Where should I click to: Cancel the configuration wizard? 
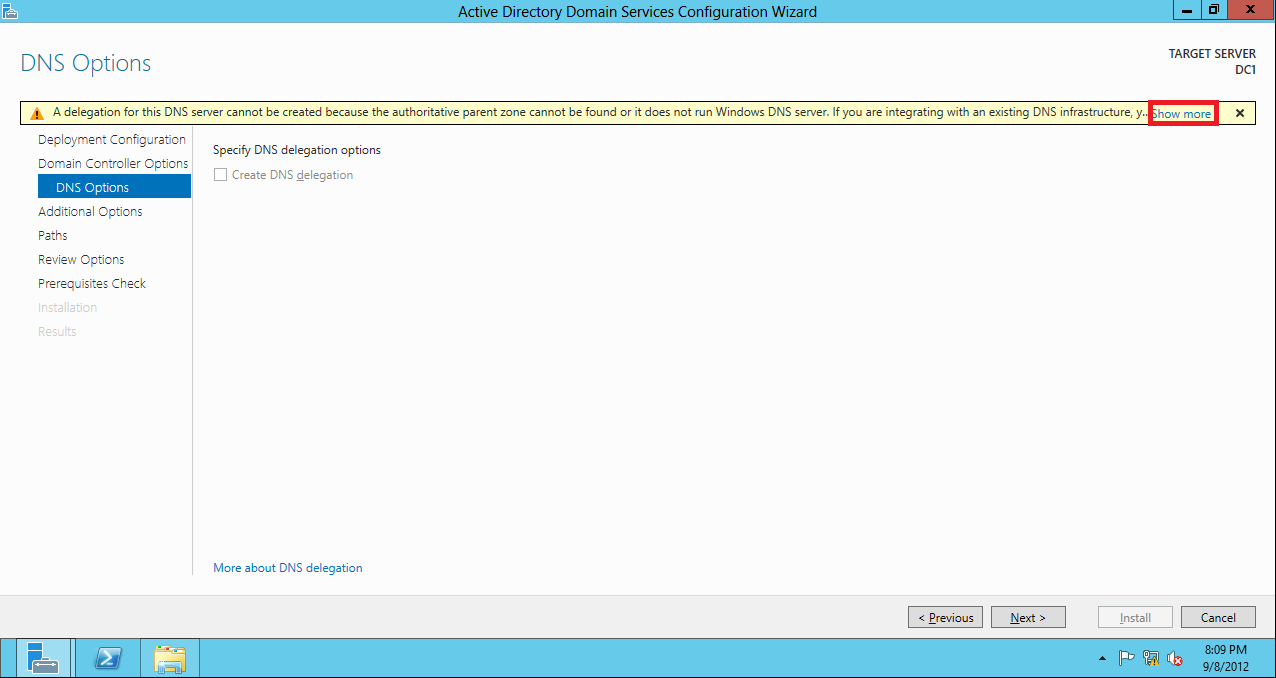point(1218,616)
